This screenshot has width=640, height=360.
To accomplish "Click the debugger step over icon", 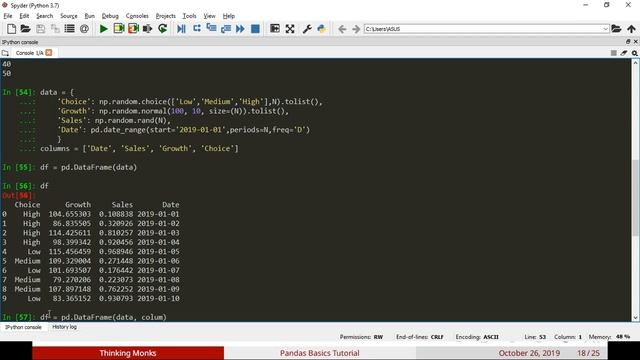I will pyautogui.click(x=197, y=29).
